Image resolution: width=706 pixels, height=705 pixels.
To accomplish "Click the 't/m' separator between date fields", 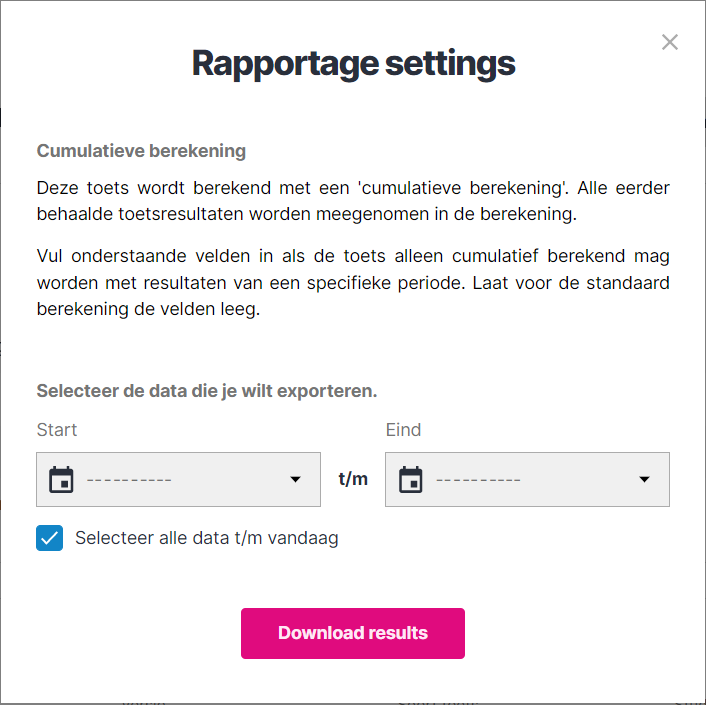I will tap(353, 479).
